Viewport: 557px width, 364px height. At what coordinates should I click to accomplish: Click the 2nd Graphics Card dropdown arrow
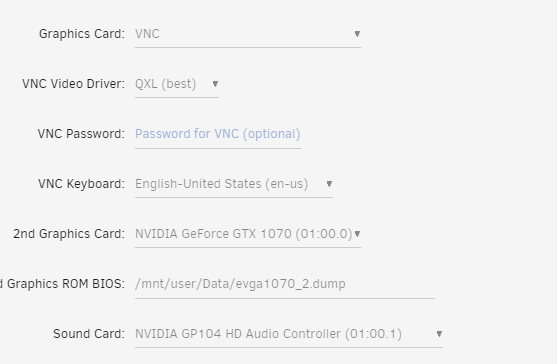pos(357,234)
